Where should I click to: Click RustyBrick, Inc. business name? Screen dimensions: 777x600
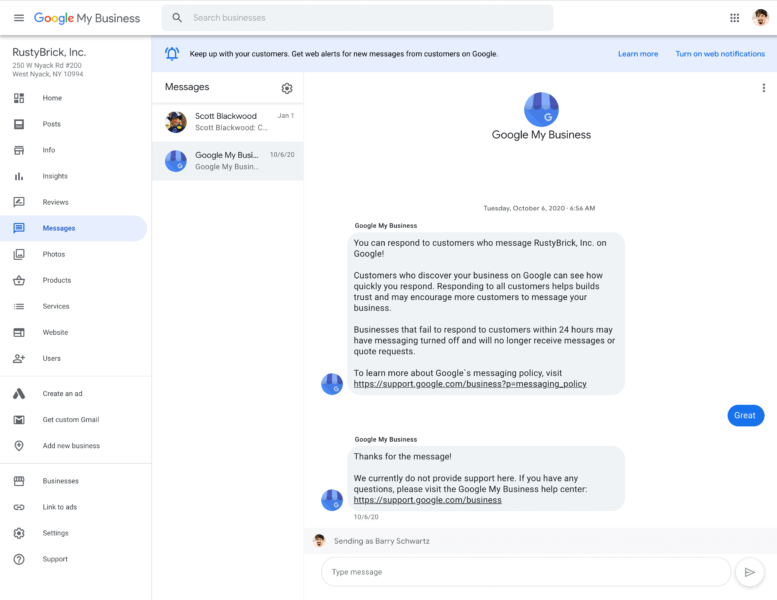49,52
